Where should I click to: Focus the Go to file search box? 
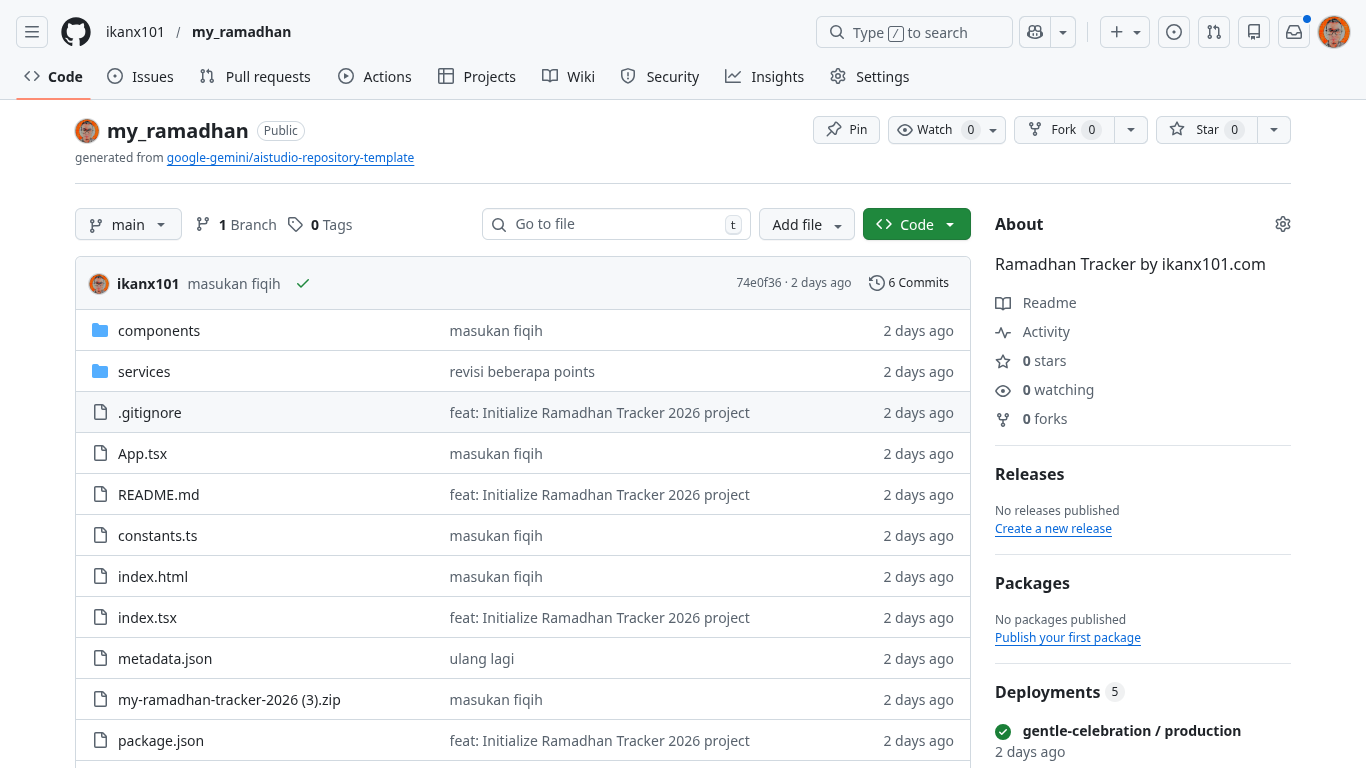616,224
